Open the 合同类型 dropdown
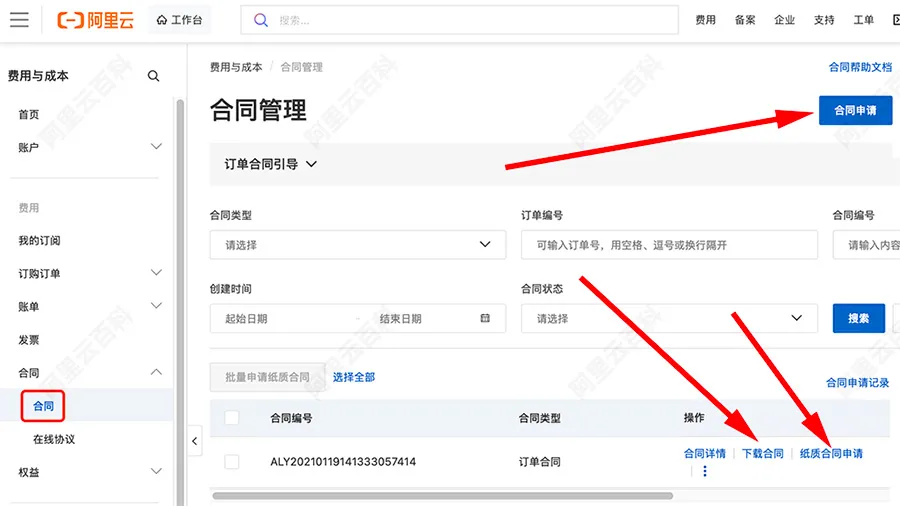Image resolution: width=900 pixels, height=506 pixels. pos(358,245)
